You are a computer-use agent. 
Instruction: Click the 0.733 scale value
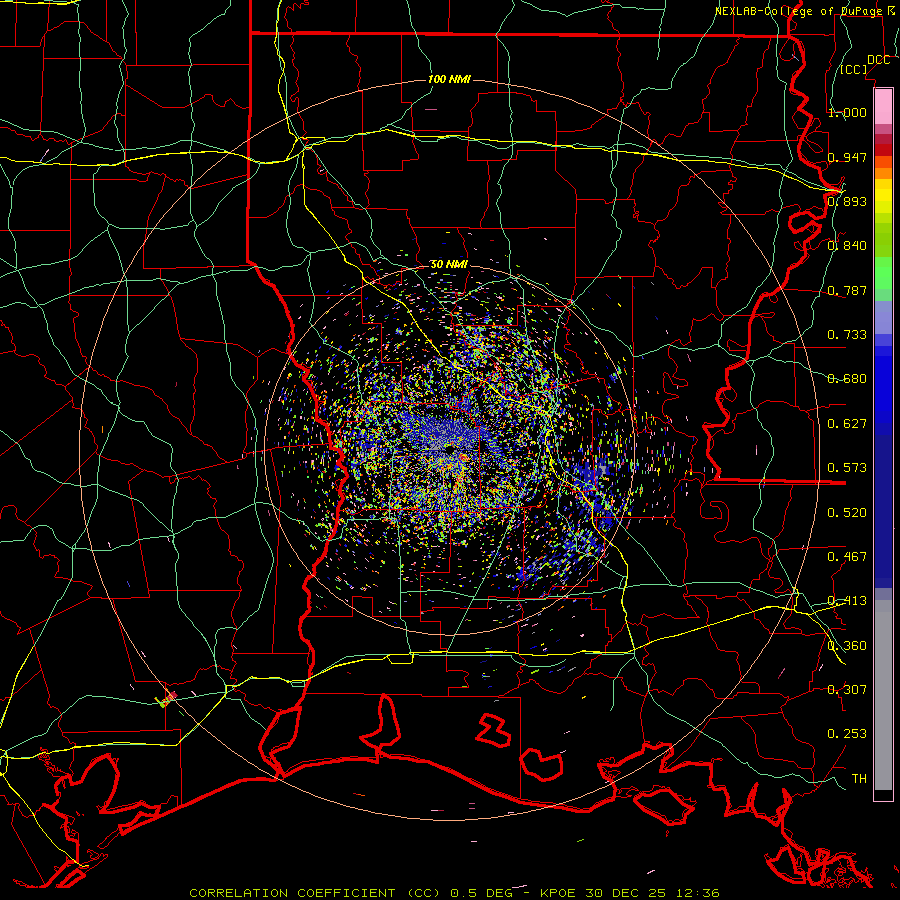(847, 335)
